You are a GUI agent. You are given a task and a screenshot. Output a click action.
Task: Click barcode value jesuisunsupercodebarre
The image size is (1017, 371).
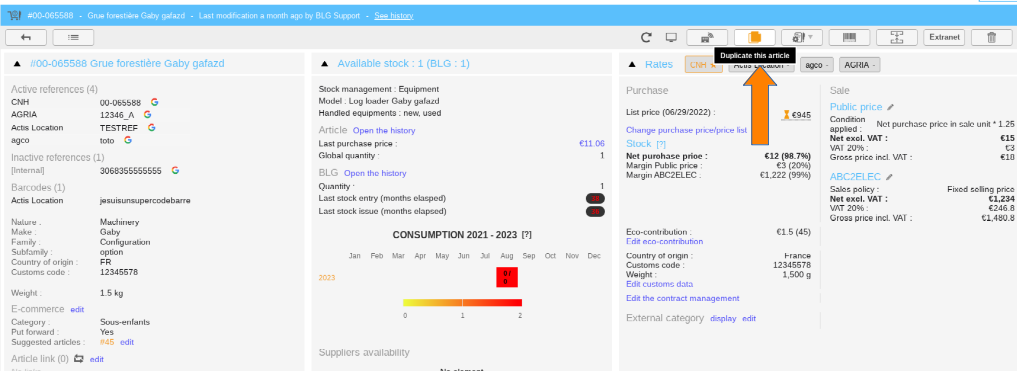pyautogui.click(x=145, y=200)
